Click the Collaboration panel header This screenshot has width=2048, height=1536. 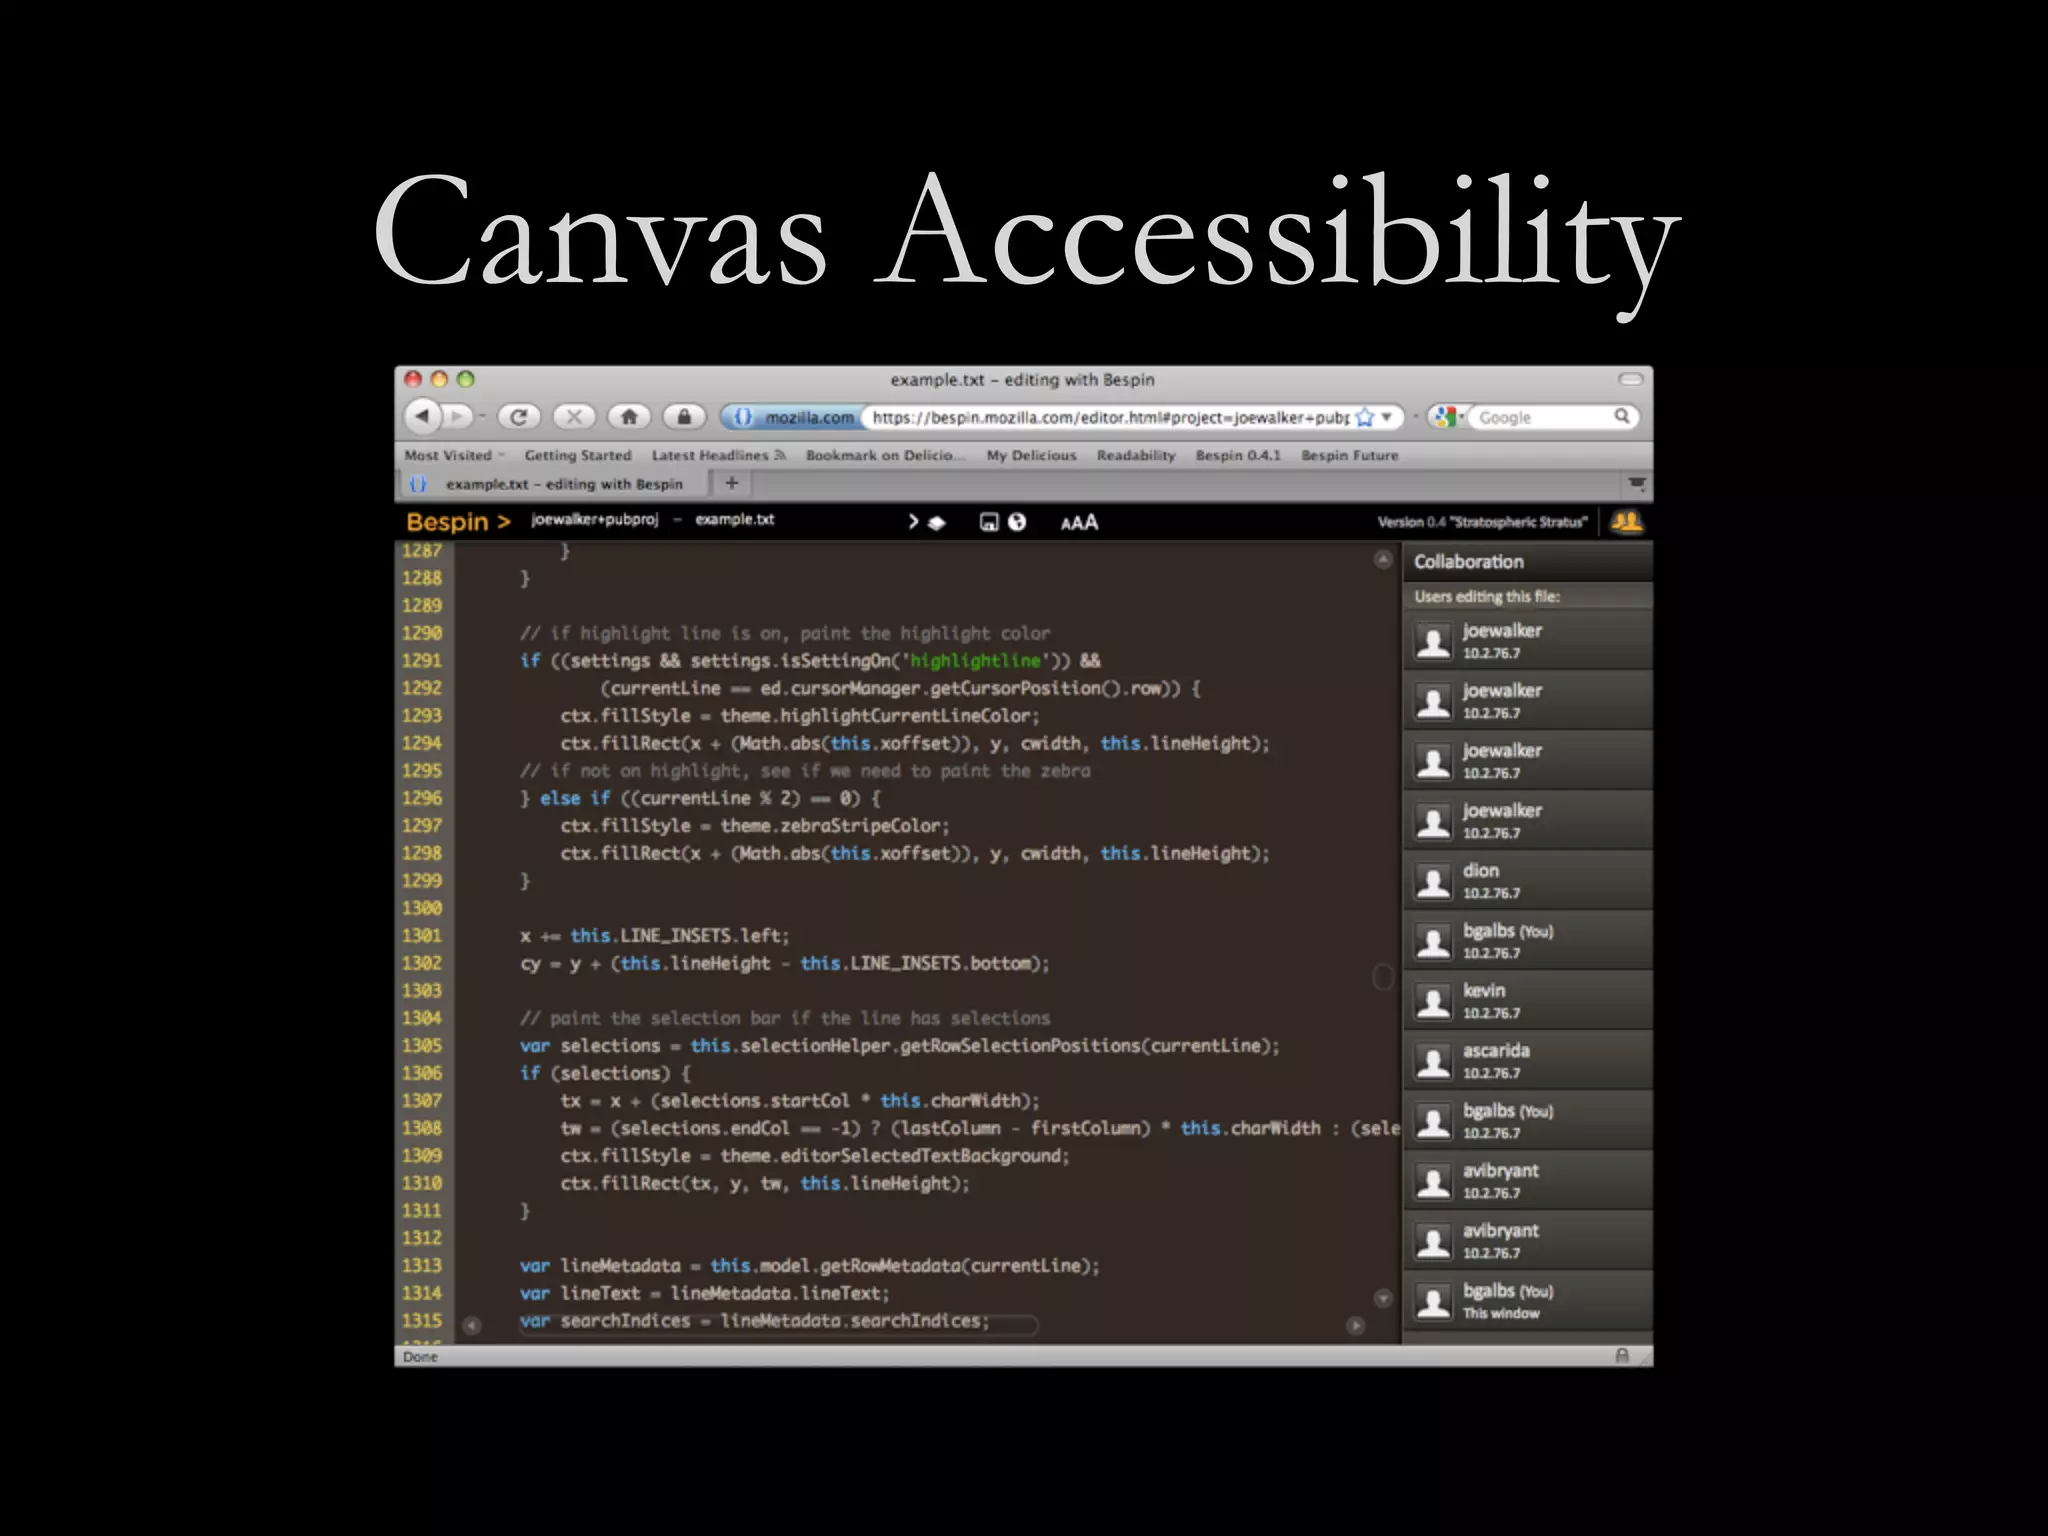[1527, 562]
